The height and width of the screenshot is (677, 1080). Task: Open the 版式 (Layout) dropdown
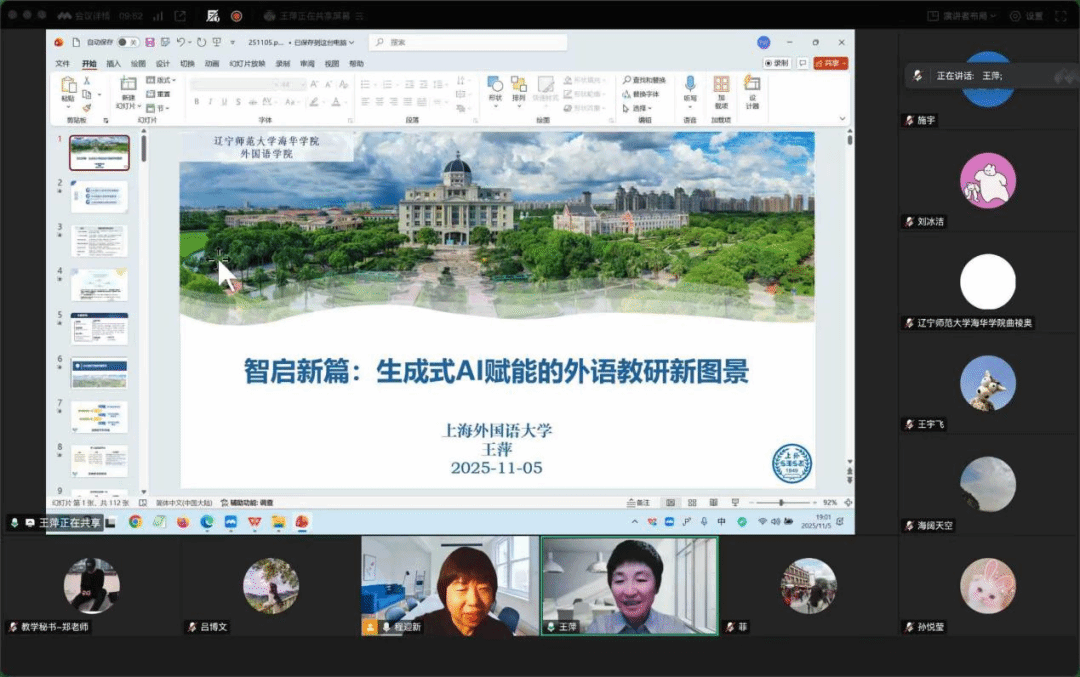(161, 80)
